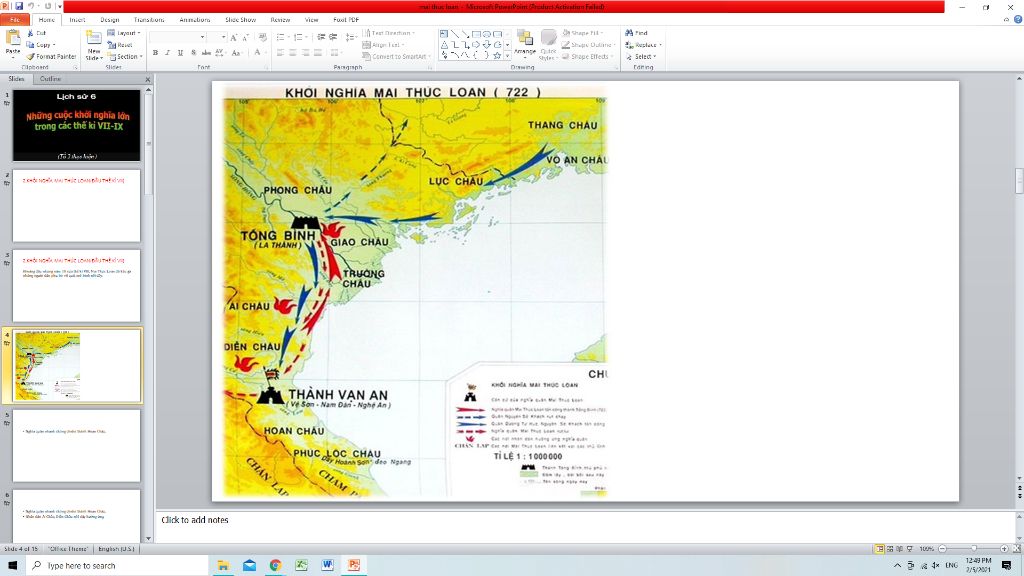
Task: Undo the last action
Action: [x=31, y=7]
